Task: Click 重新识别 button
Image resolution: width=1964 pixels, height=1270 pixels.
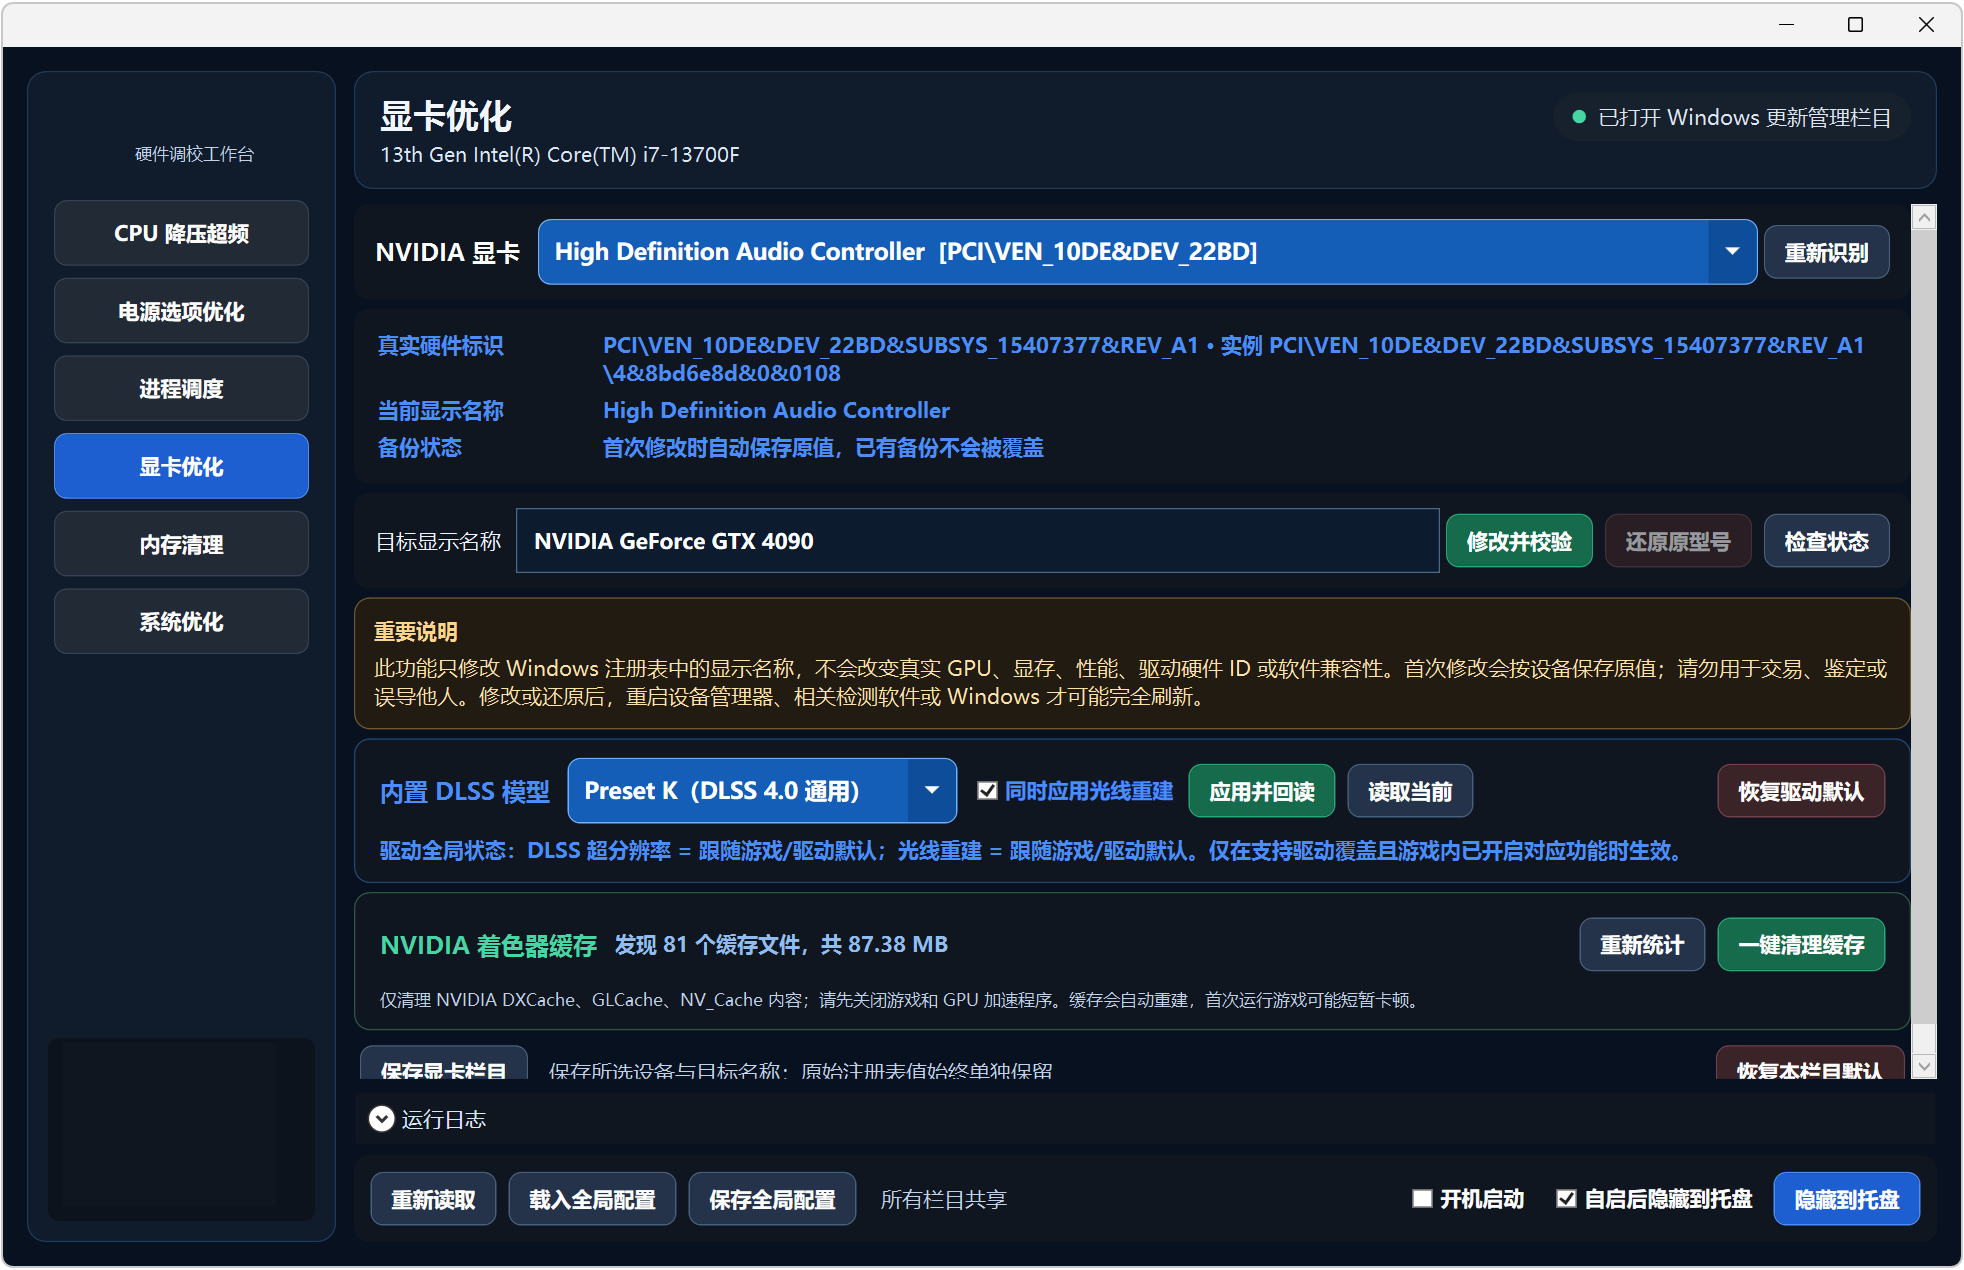Action: (x=1826, y=252)
